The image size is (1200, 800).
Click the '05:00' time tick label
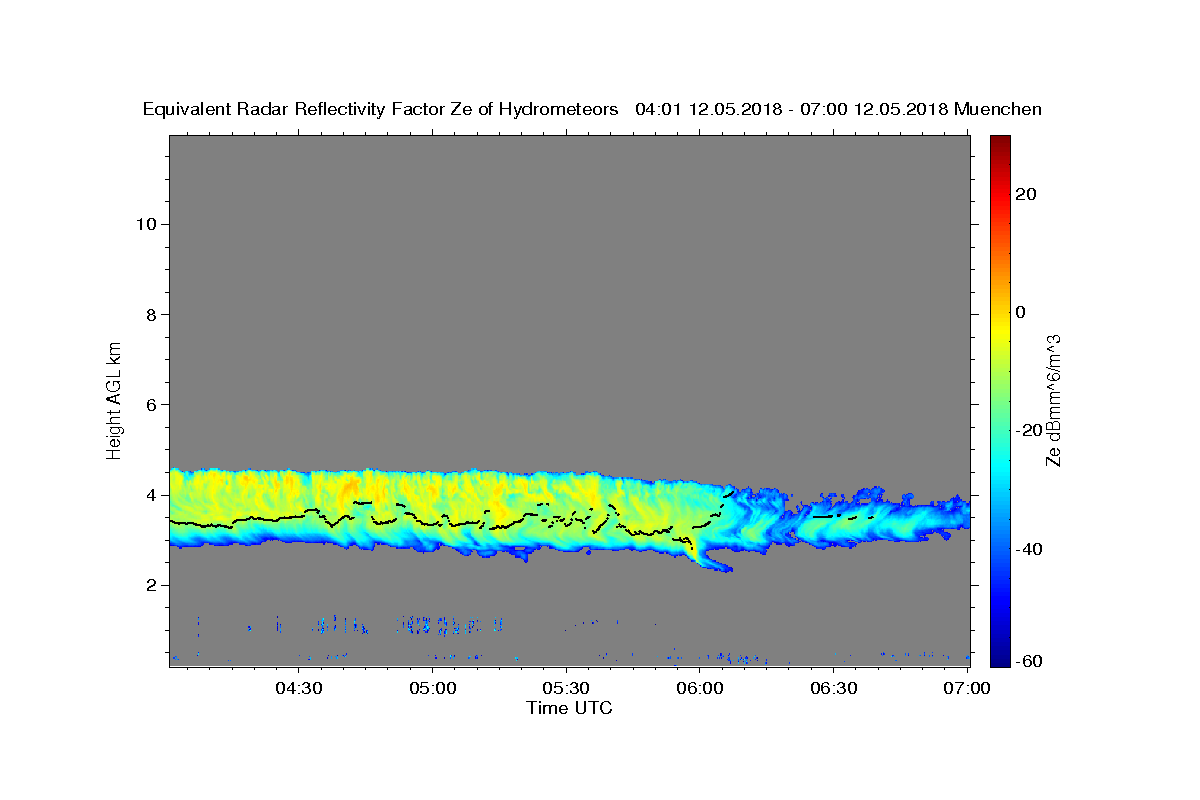click(x=432, y=688)
